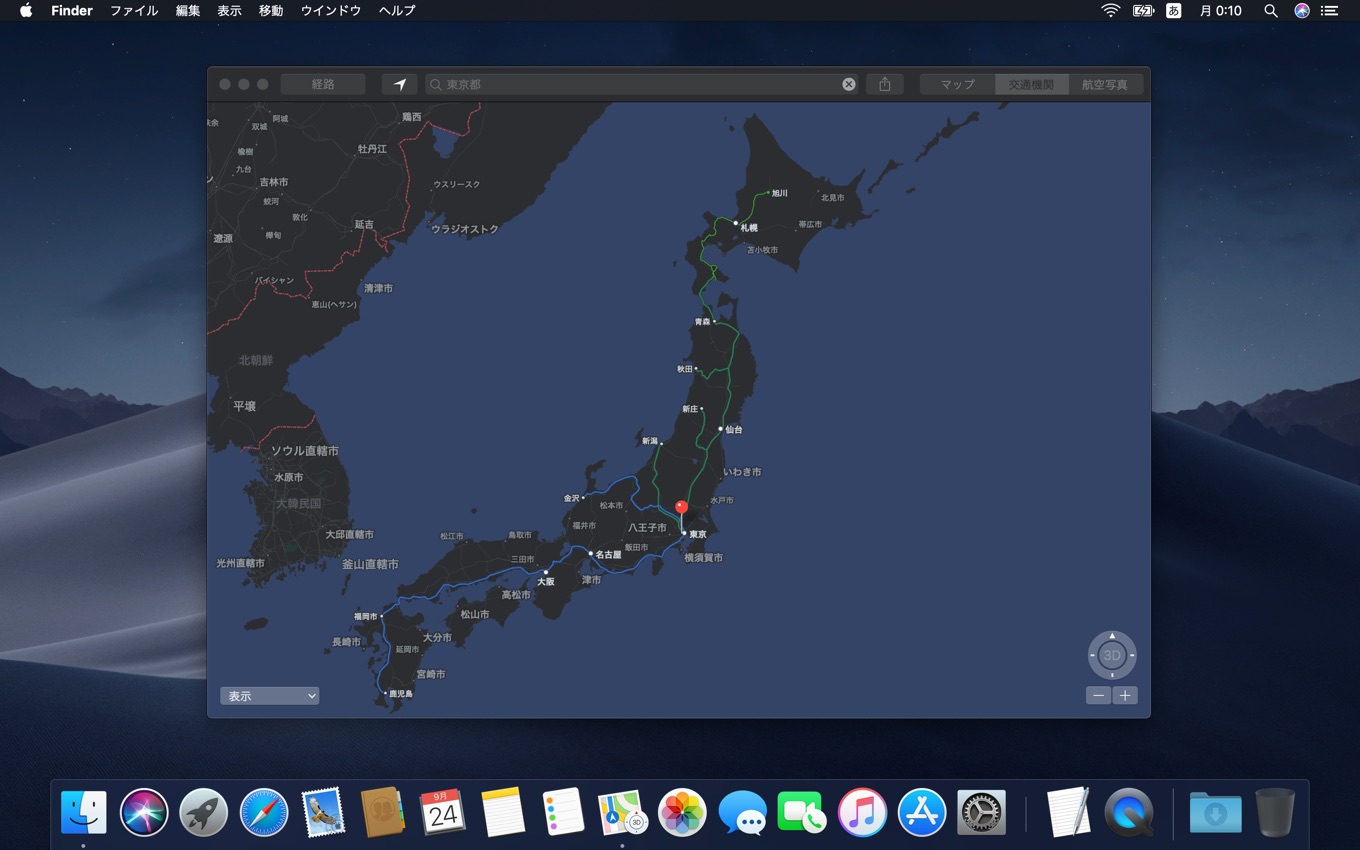The image size is (1360, 850).
Task: Open System Preferences gear in Dock
Action: [x=982, y=812]
